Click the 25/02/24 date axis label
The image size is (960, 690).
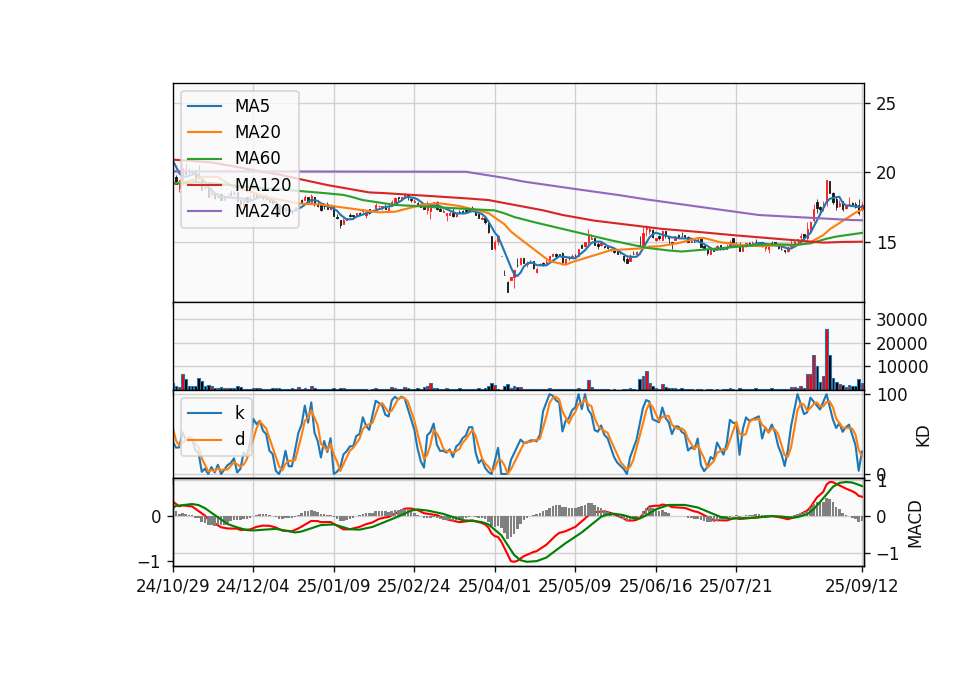point(414,586)
